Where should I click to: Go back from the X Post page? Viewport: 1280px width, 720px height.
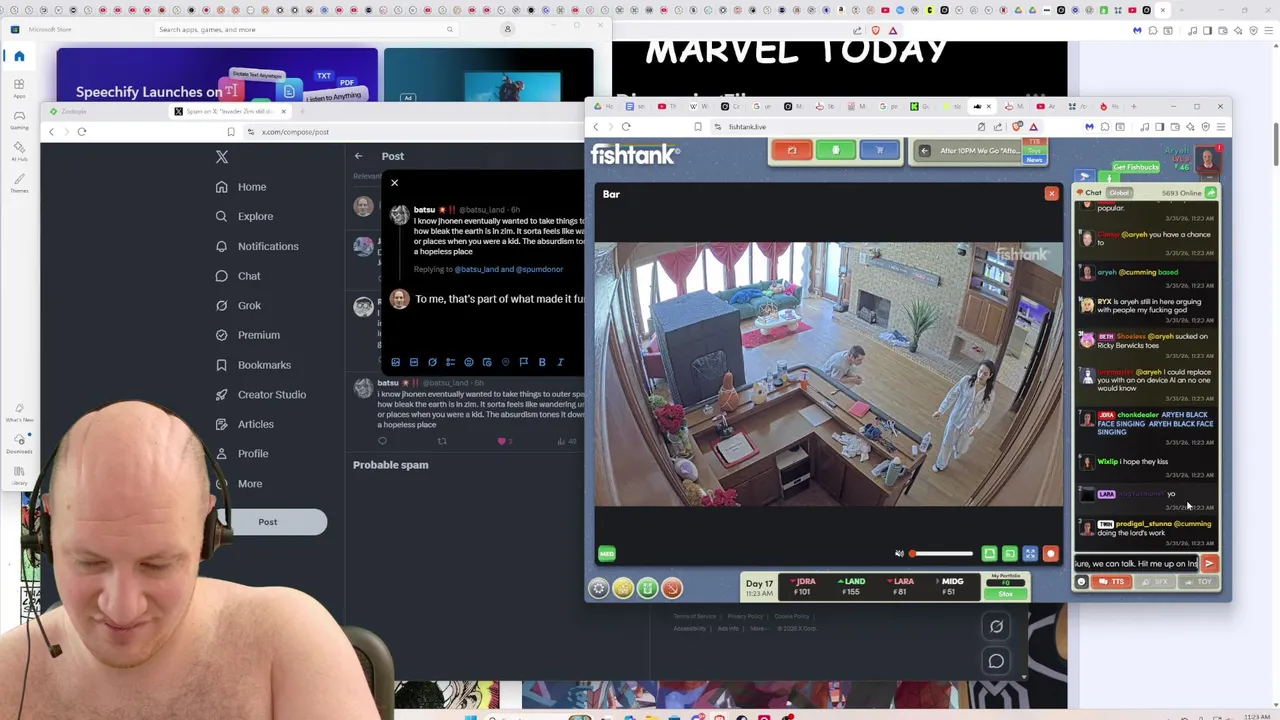358,156
